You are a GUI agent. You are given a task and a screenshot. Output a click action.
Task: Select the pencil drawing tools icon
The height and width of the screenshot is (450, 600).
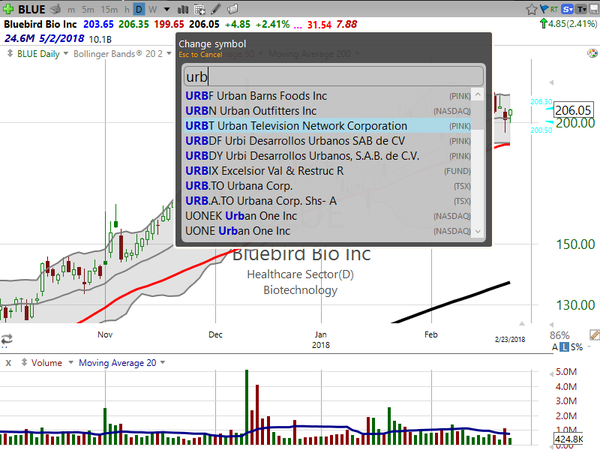click(216, 9)
